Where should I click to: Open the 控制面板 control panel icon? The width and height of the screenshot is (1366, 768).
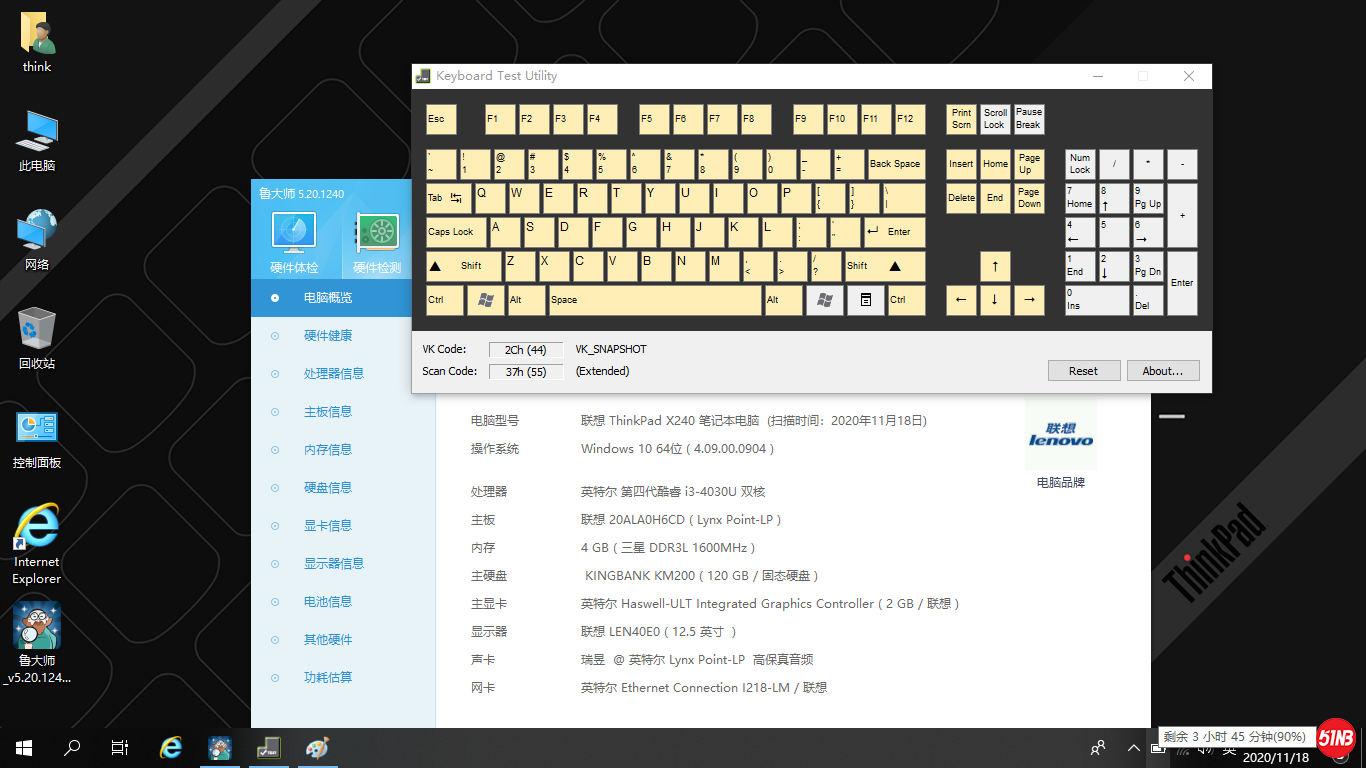37,428
